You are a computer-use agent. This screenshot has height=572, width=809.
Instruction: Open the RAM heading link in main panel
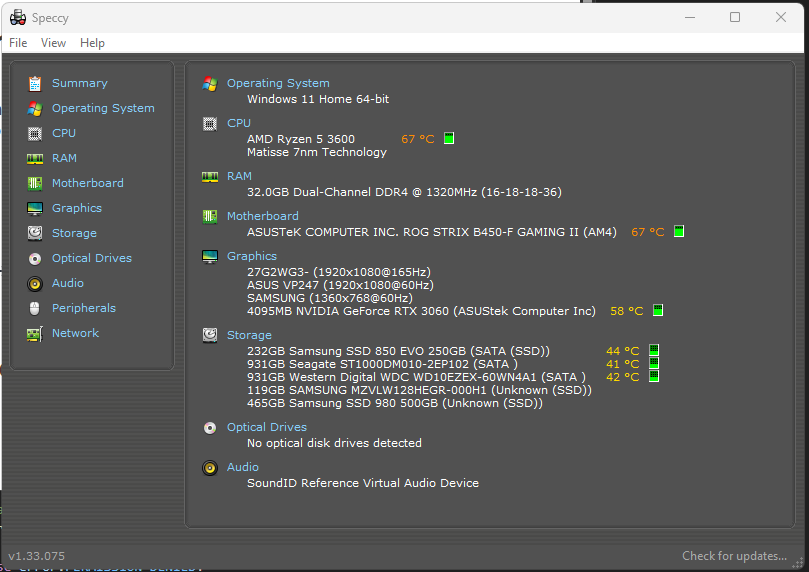click(x=239, y=176)
